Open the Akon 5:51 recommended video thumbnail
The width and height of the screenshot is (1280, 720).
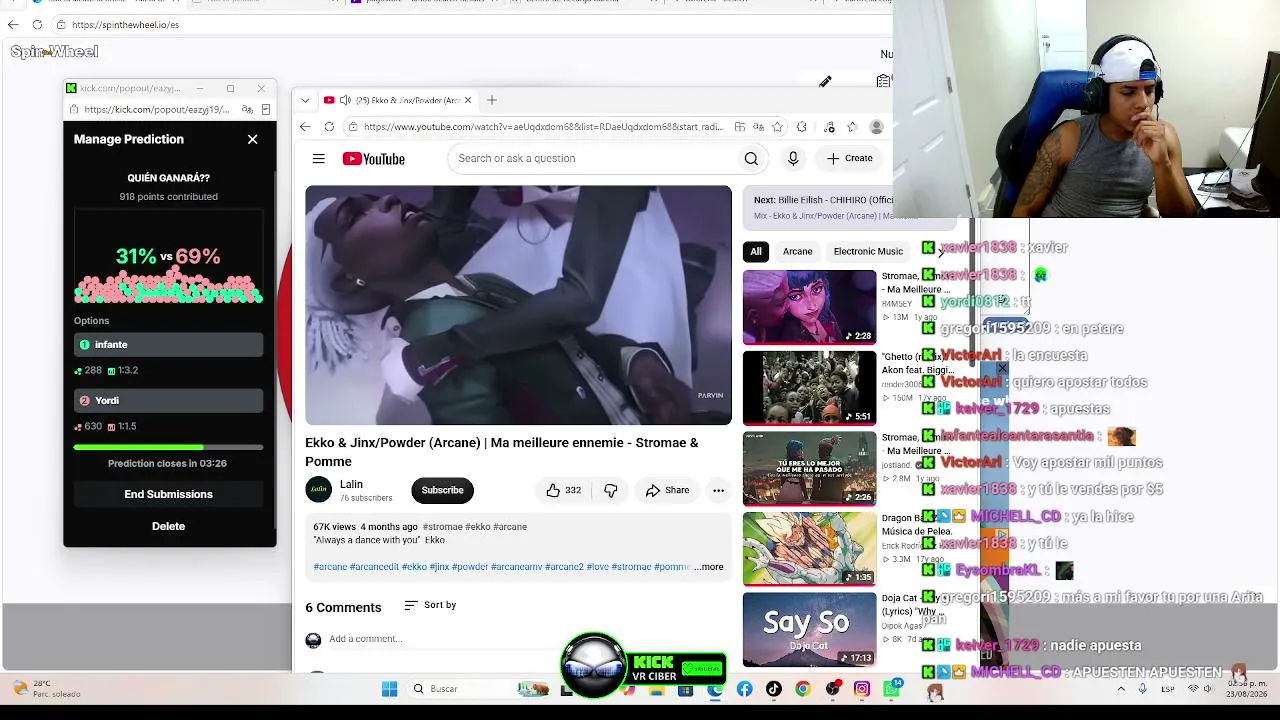pos(809,388)
